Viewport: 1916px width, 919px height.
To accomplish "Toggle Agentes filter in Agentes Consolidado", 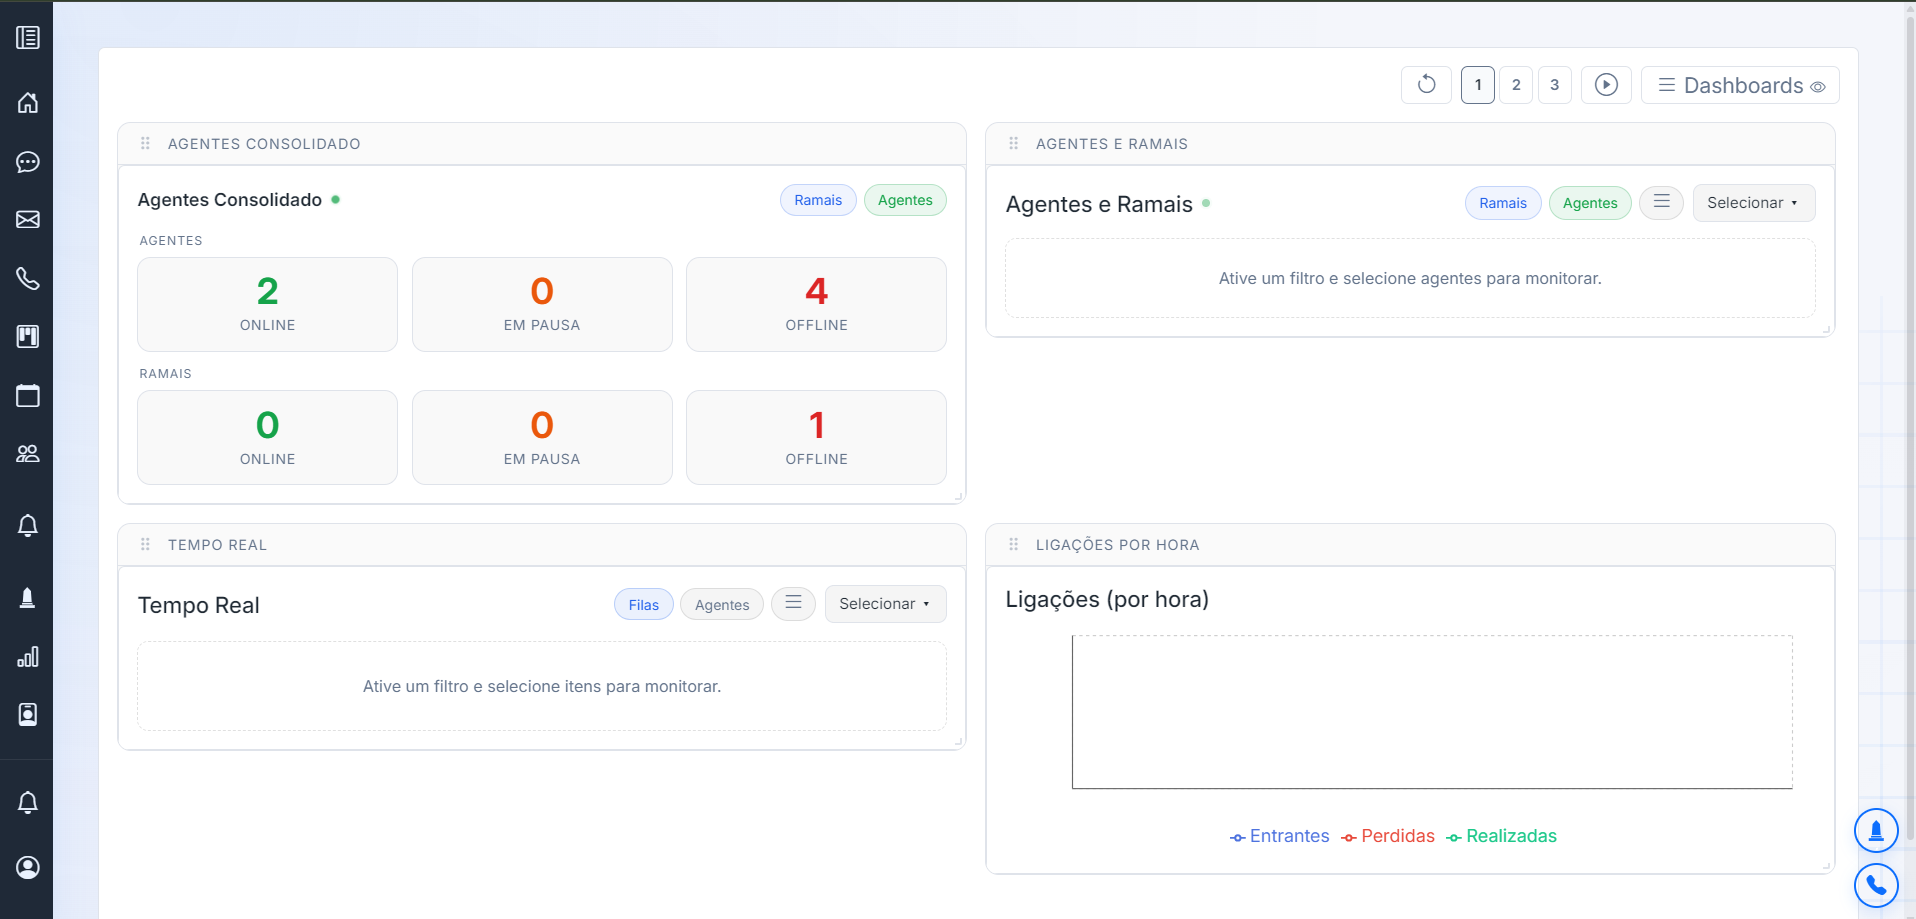I will (x=905, y=200).
